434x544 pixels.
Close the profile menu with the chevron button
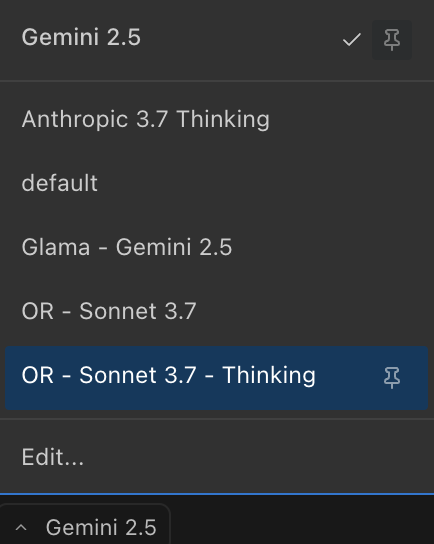21,528
